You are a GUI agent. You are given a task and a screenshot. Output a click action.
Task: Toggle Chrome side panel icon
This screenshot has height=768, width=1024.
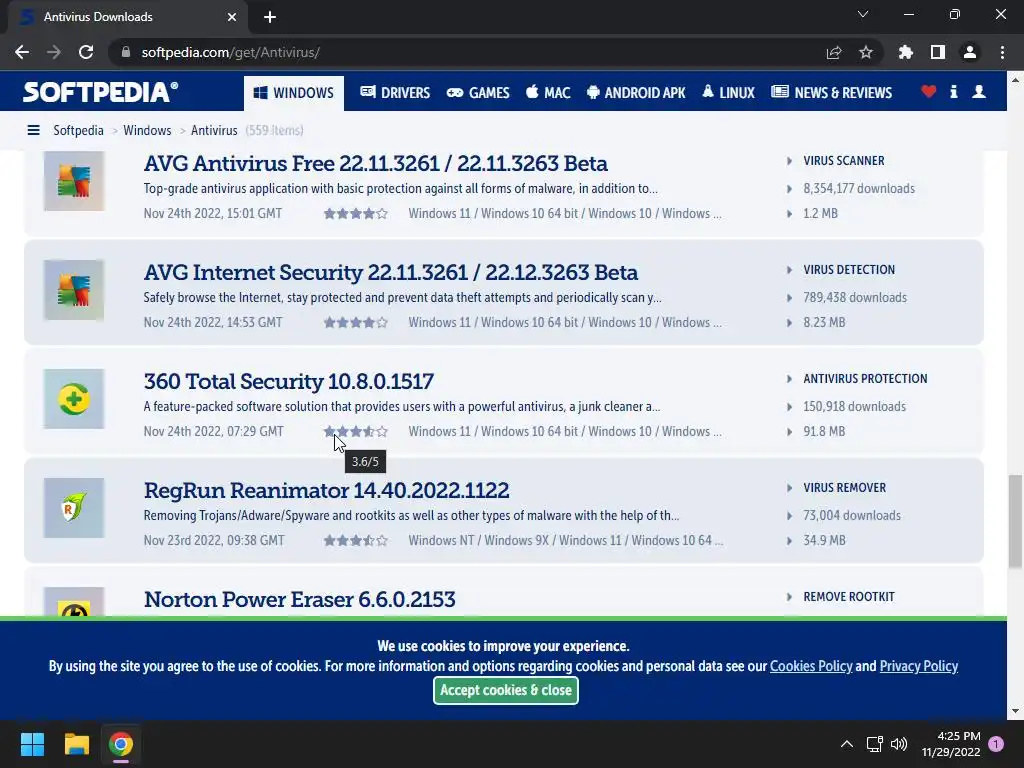click(x=938, y=52)
